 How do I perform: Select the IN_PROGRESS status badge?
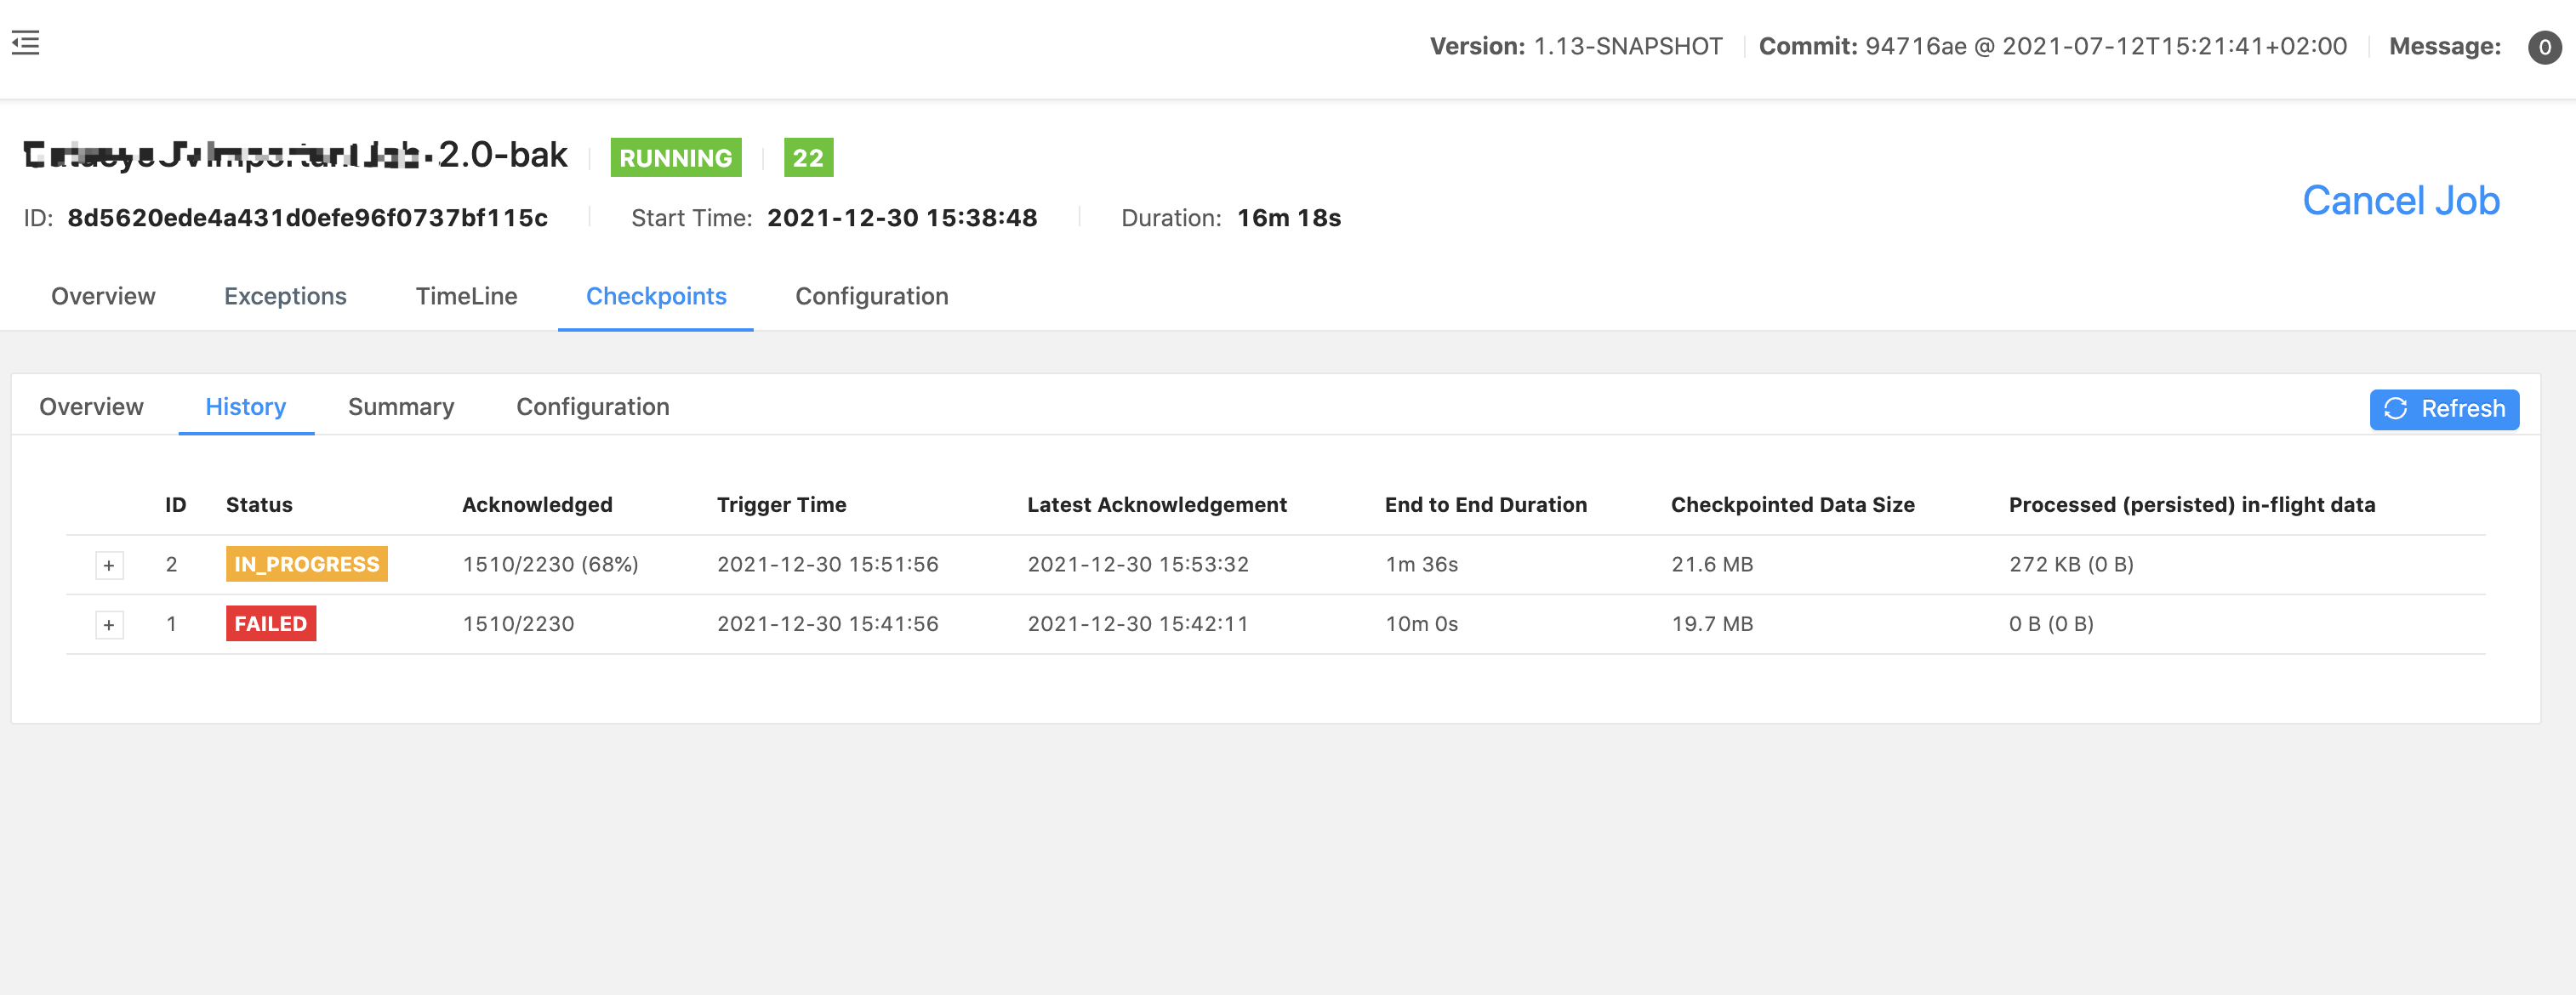306,564
